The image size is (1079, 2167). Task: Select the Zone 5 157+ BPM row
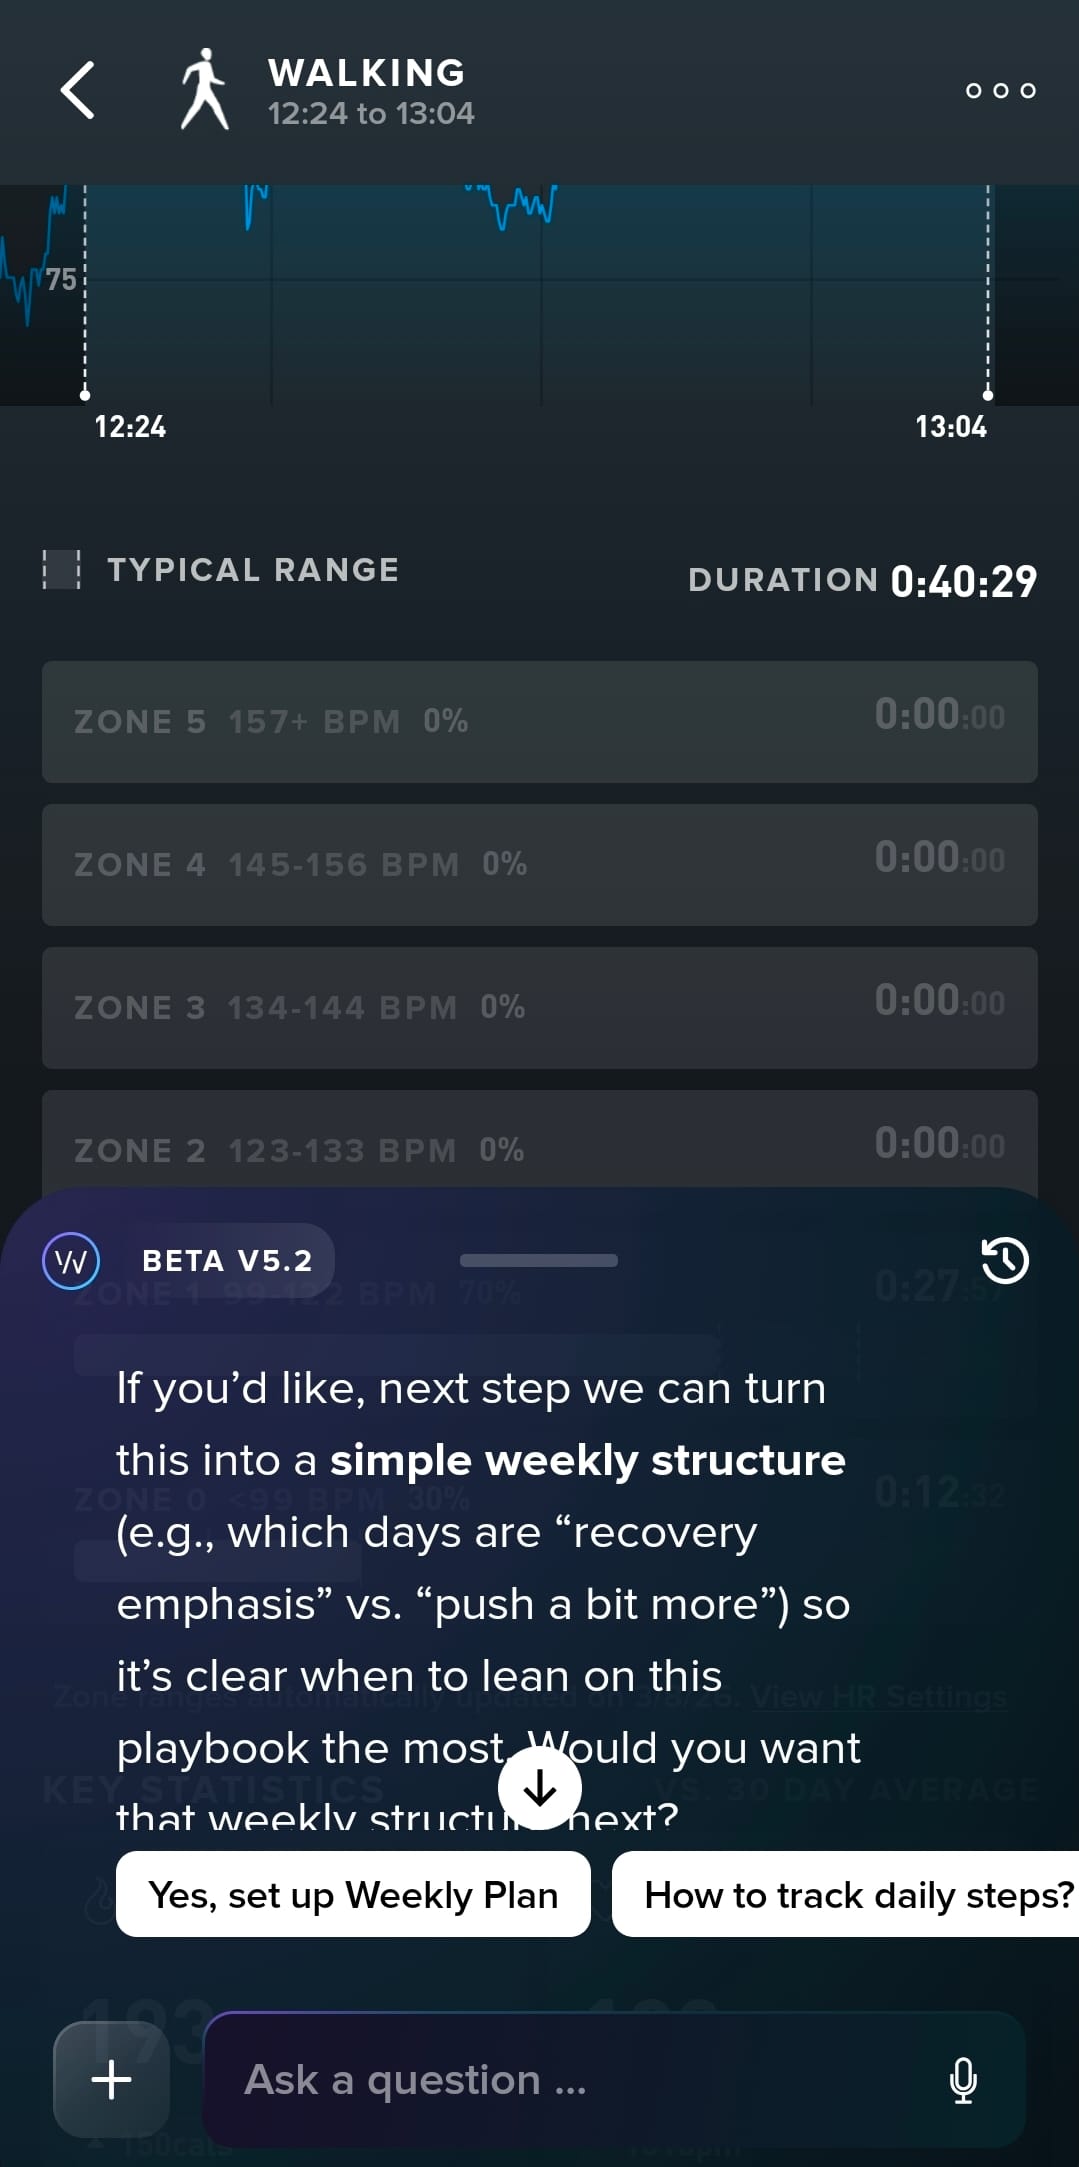(539, 721)
